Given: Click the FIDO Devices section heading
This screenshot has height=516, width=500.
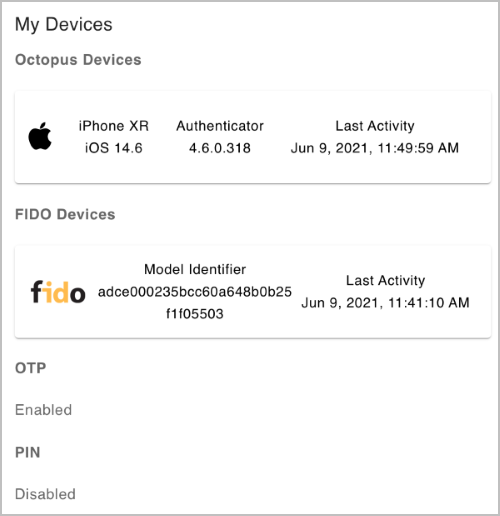Looking at the screenshot, I should coord(65,214).
